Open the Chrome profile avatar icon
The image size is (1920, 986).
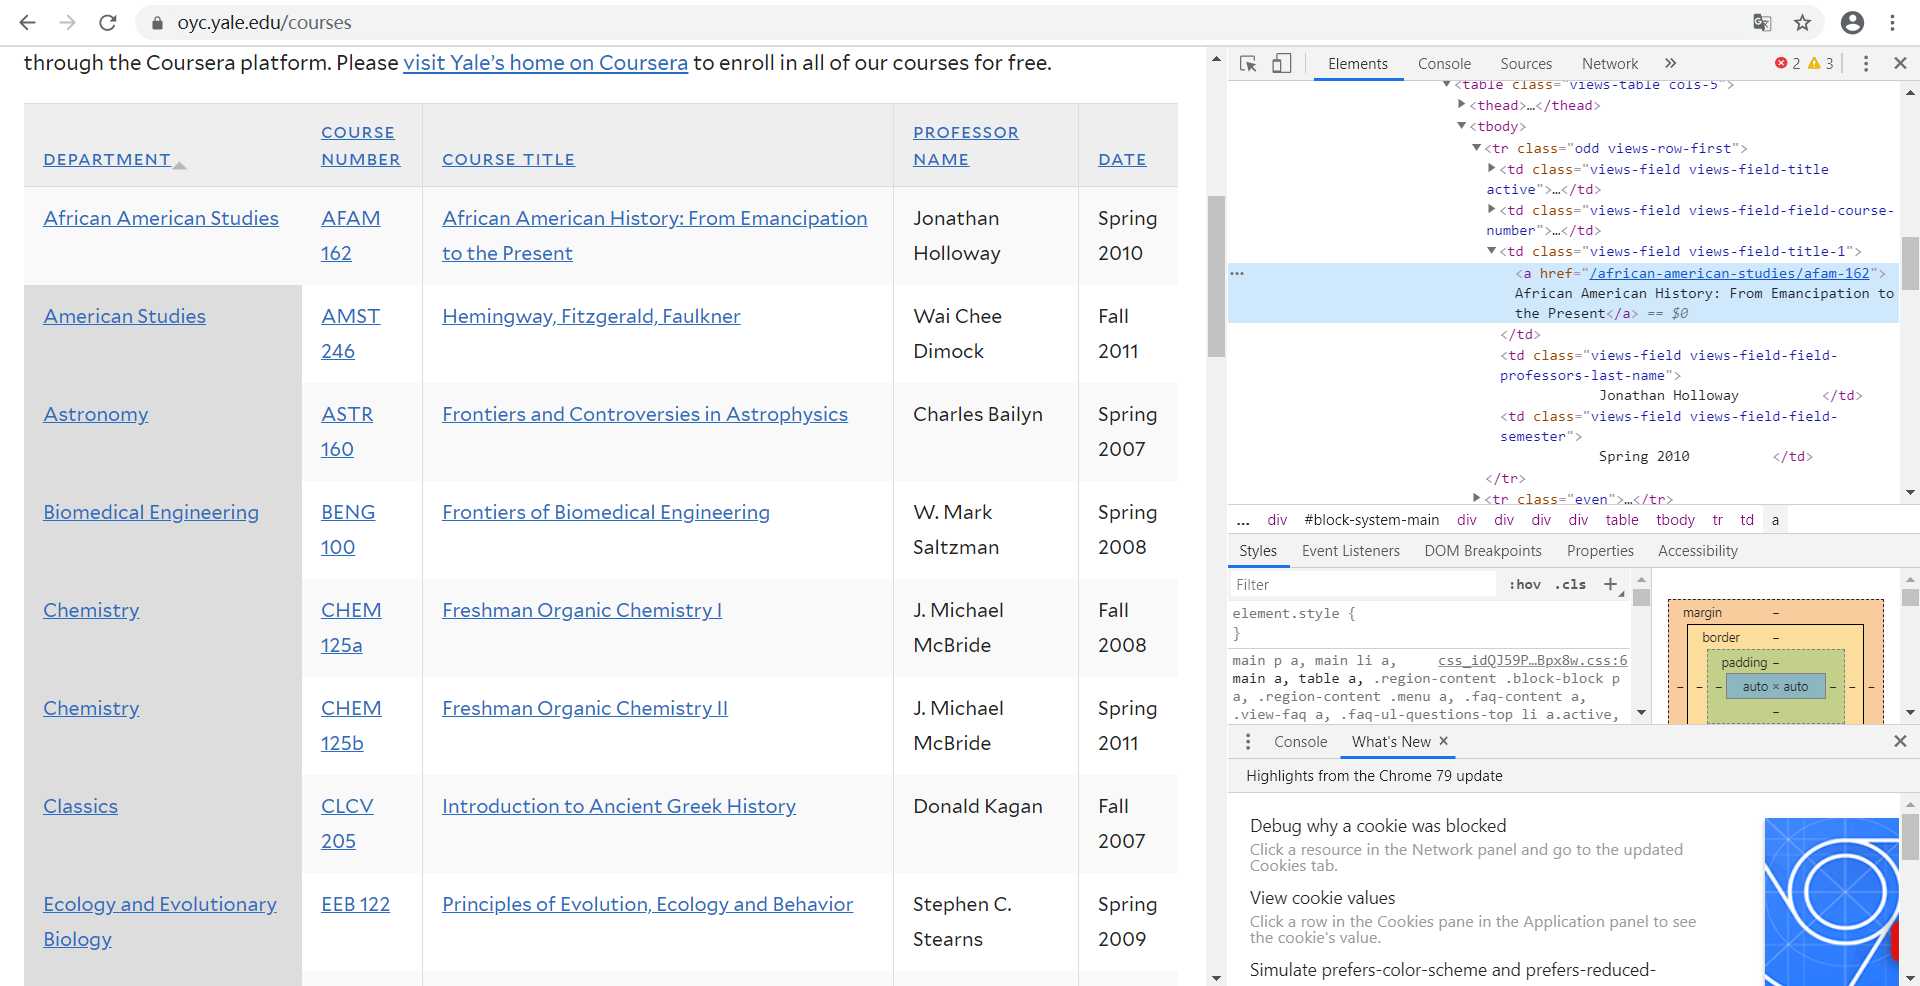tap(1852, 22)
